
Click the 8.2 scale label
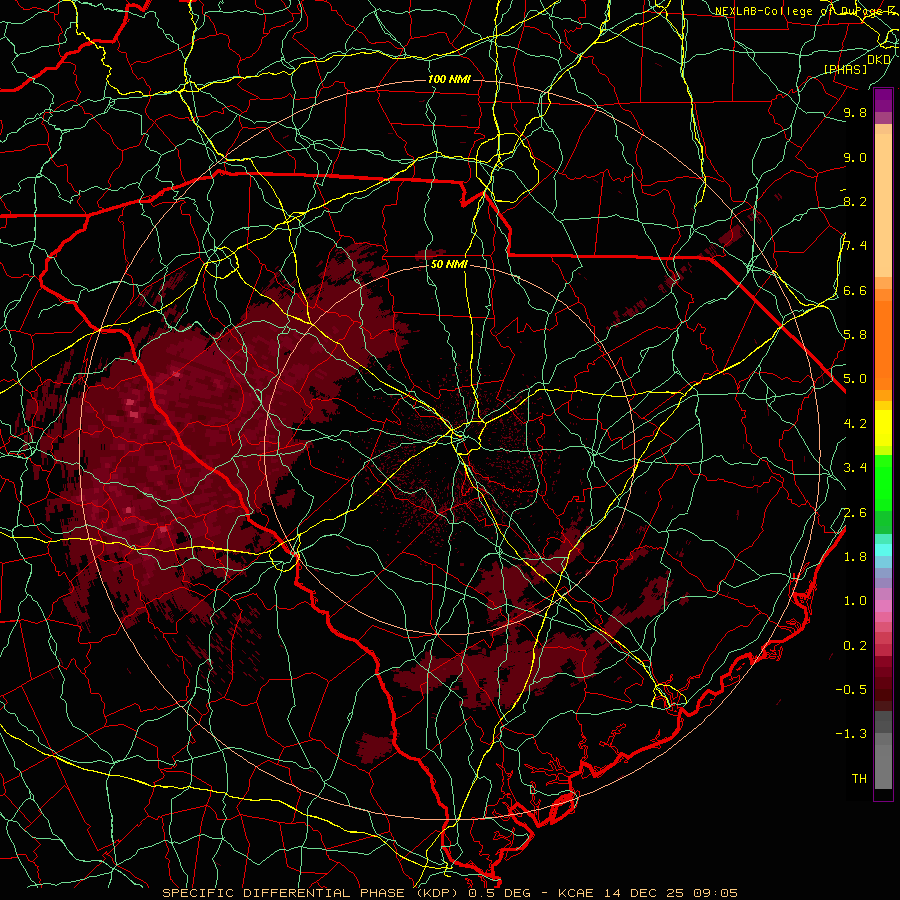point(855,201)
